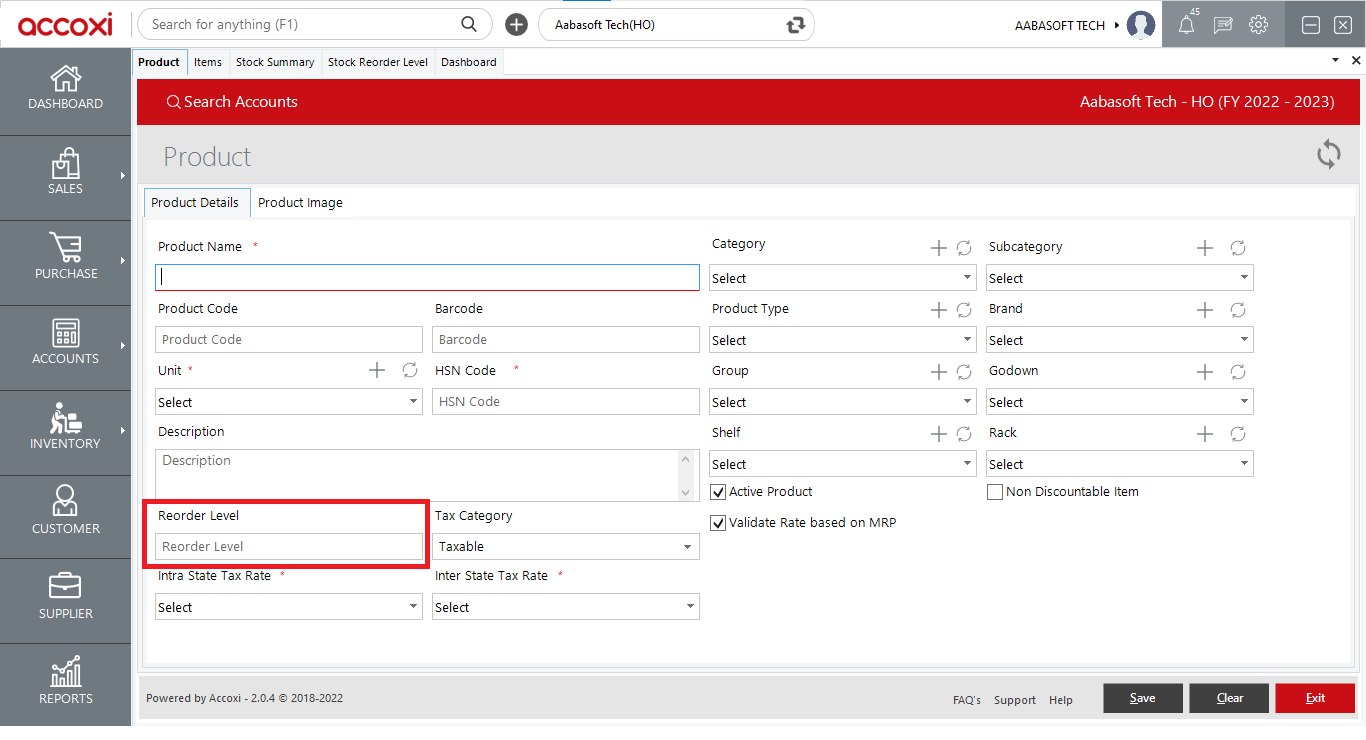The height and width of the screenshot is (740, 1366).
Task: Add a new Category with plus icon
Action: (x=938, y=248)
